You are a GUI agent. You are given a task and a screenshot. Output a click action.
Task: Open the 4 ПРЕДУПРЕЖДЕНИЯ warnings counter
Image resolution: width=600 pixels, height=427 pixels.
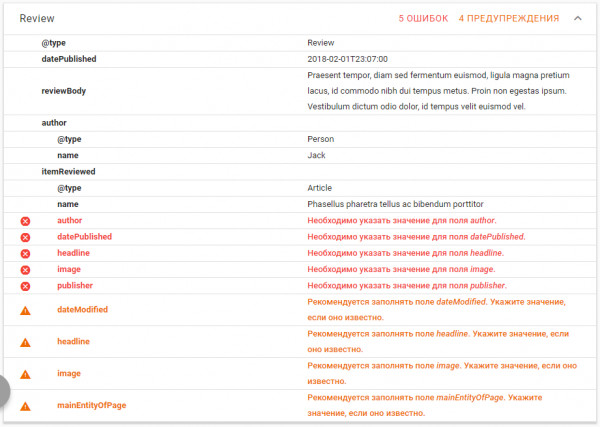509,18
